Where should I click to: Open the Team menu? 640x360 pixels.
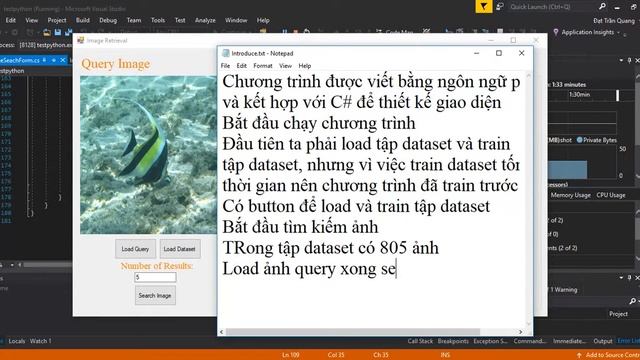133,20
